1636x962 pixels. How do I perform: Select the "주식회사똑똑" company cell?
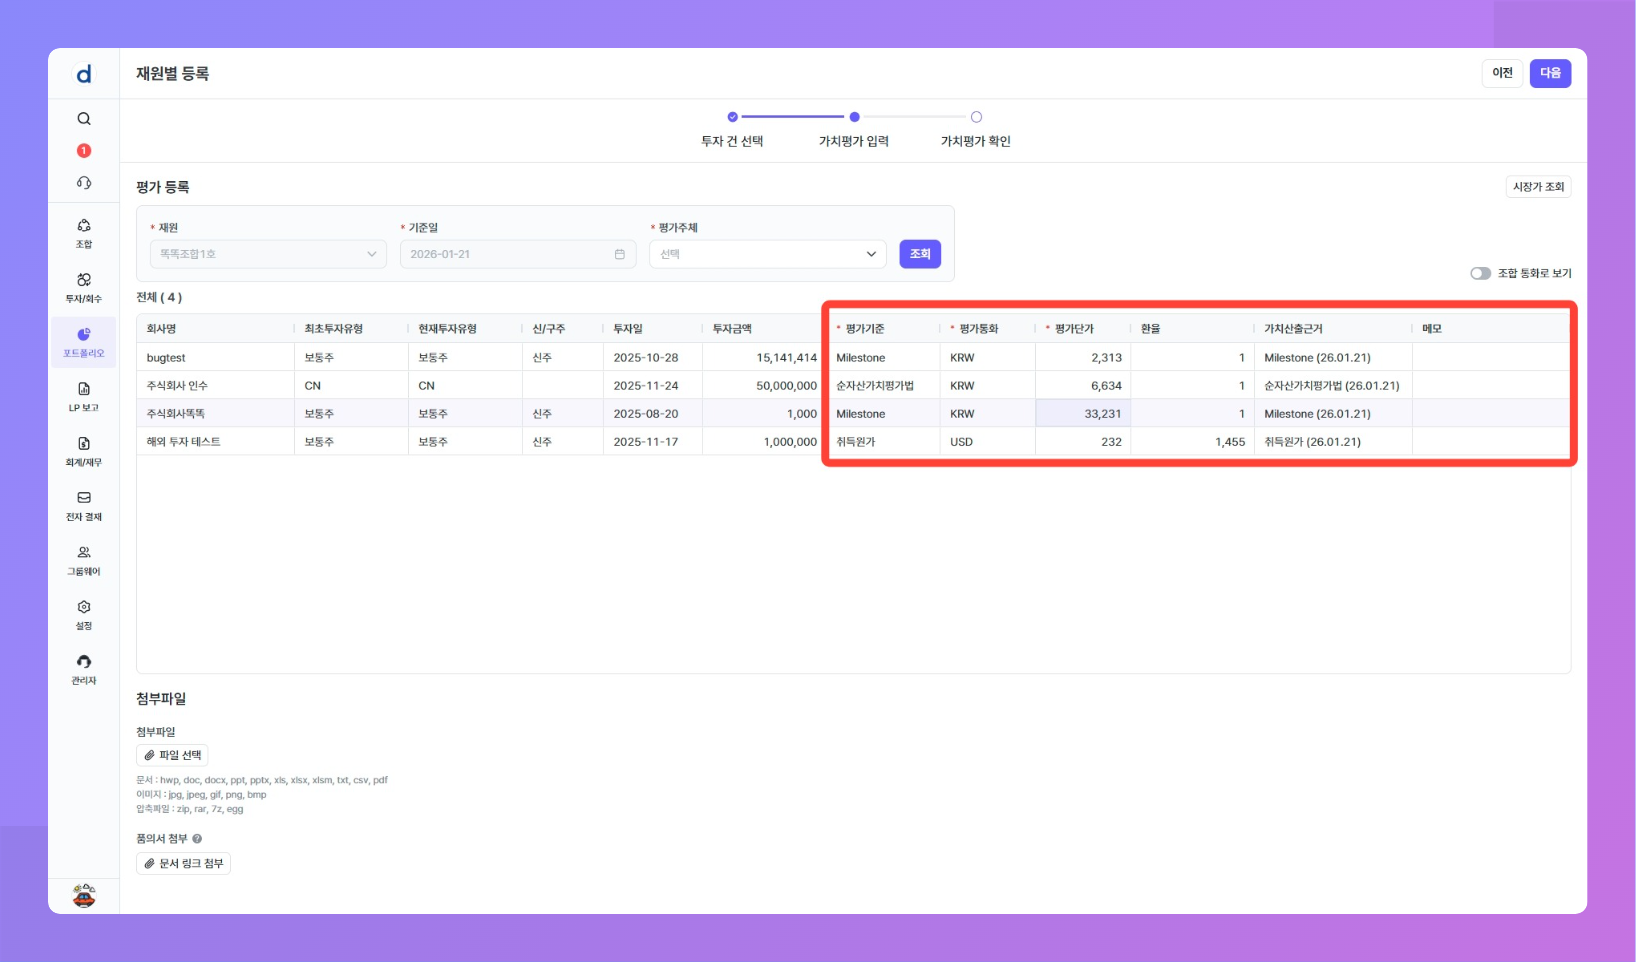(176, 414)
